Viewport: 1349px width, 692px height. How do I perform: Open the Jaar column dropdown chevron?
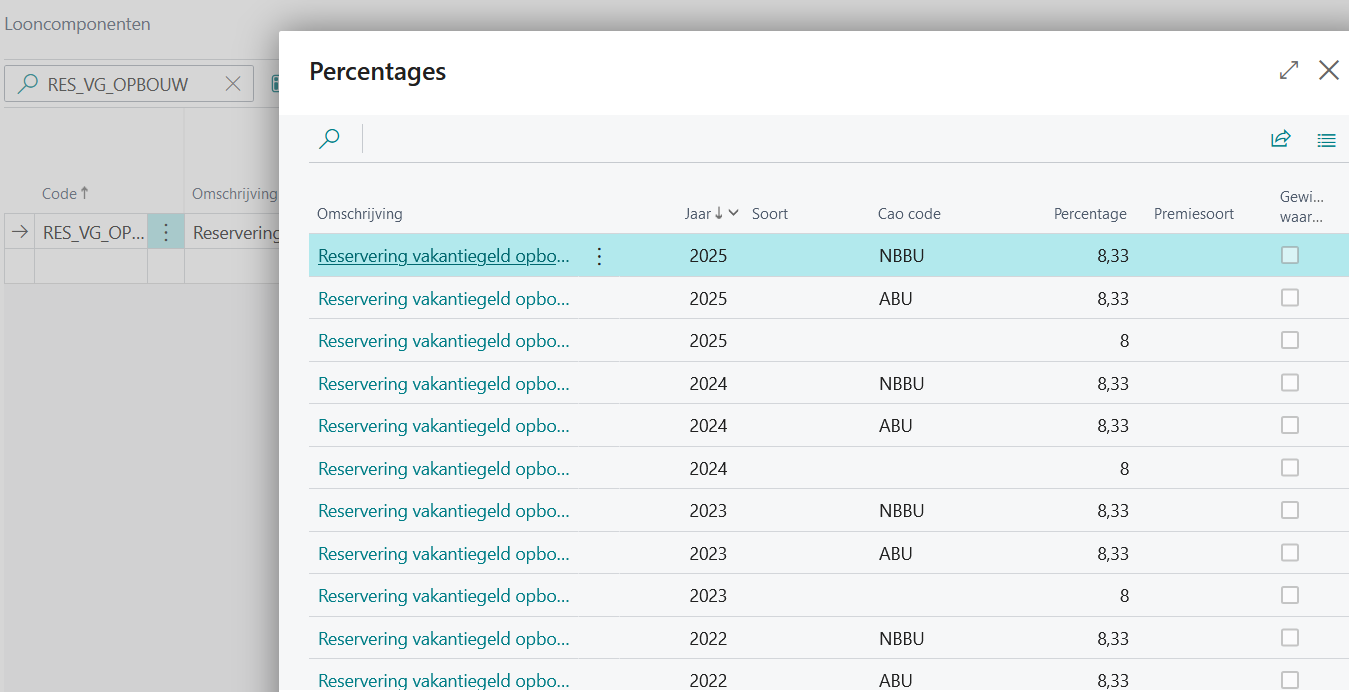(734, 213)
